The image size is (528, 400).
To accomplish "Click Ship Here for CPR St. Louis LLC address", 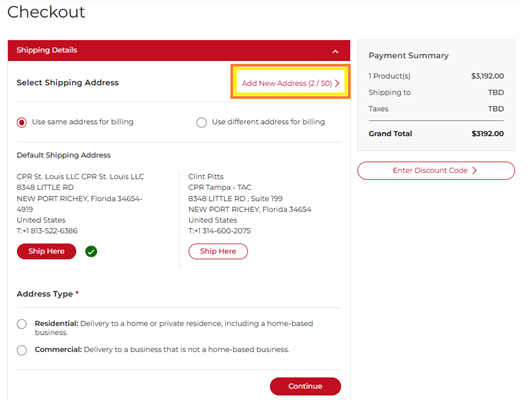I will point(46,251).
